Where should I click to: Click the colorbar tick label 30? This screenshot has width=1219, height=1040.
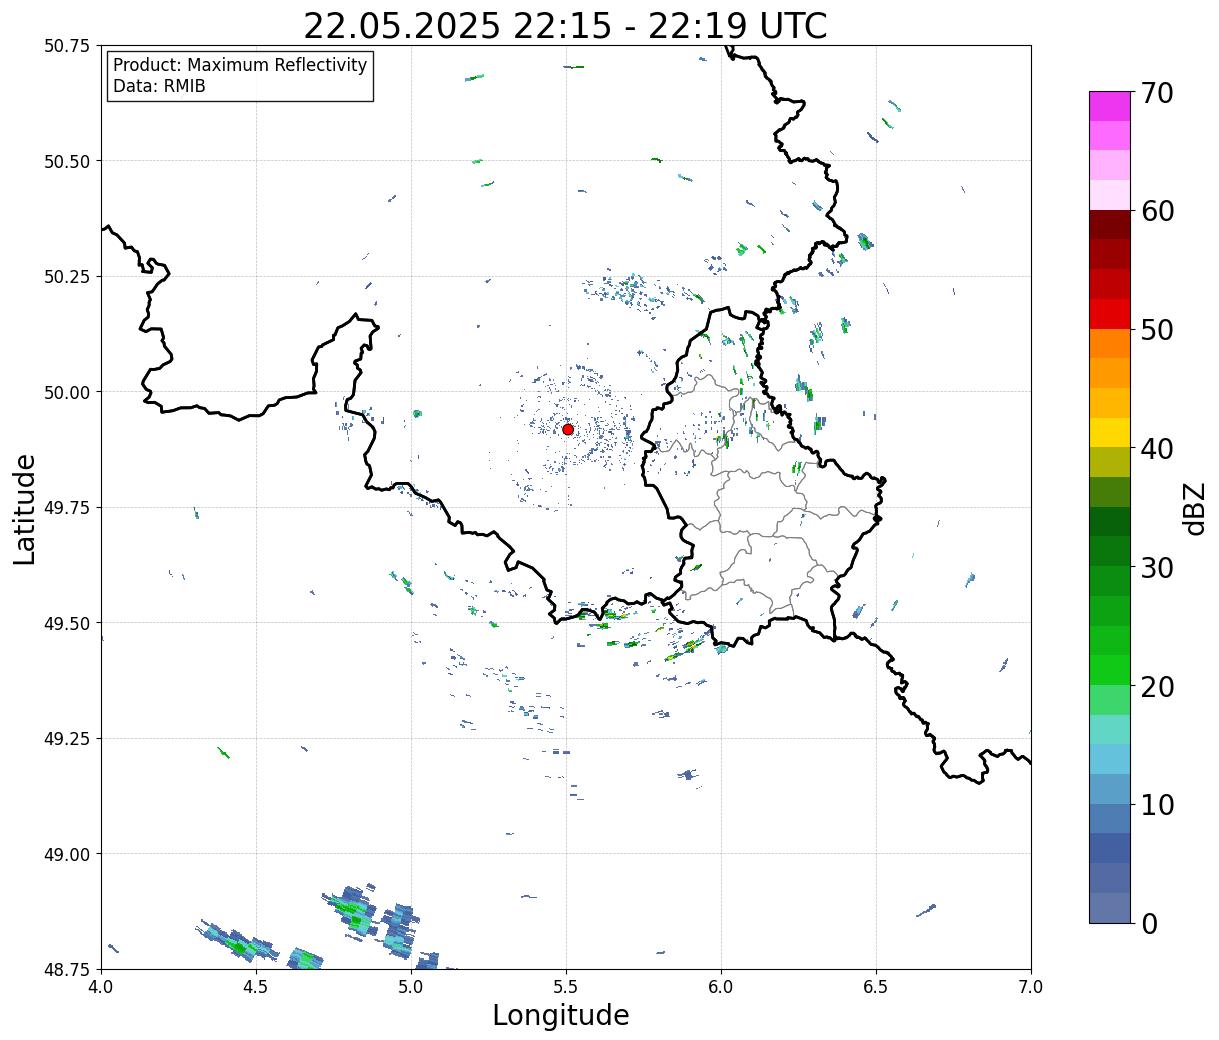coord(1157,567)
